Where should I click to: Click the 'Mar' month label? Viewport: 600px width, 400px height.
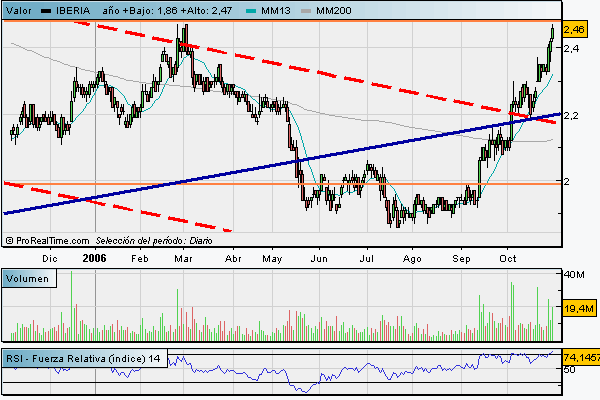point(183,259)
